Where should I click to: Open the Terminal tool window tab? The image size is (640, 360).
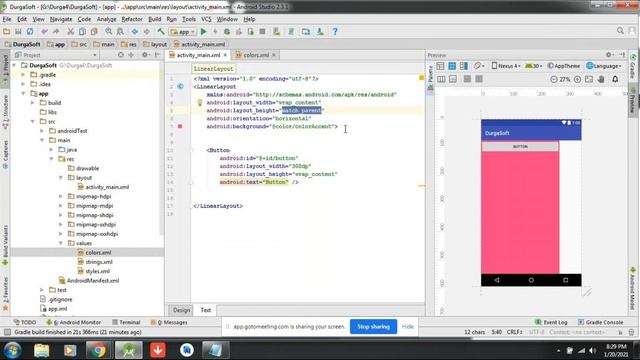tap(126, 322)
